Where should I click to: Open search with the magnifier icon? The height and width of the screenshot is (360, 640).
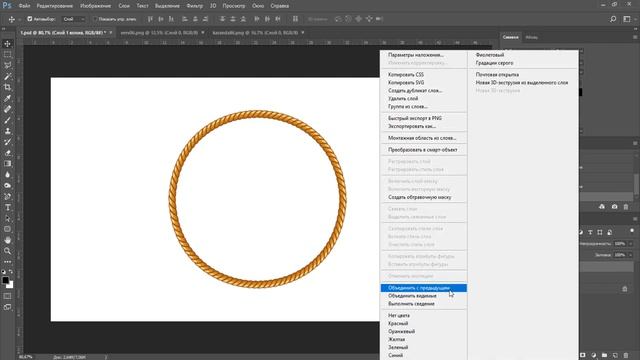(613, 19)
